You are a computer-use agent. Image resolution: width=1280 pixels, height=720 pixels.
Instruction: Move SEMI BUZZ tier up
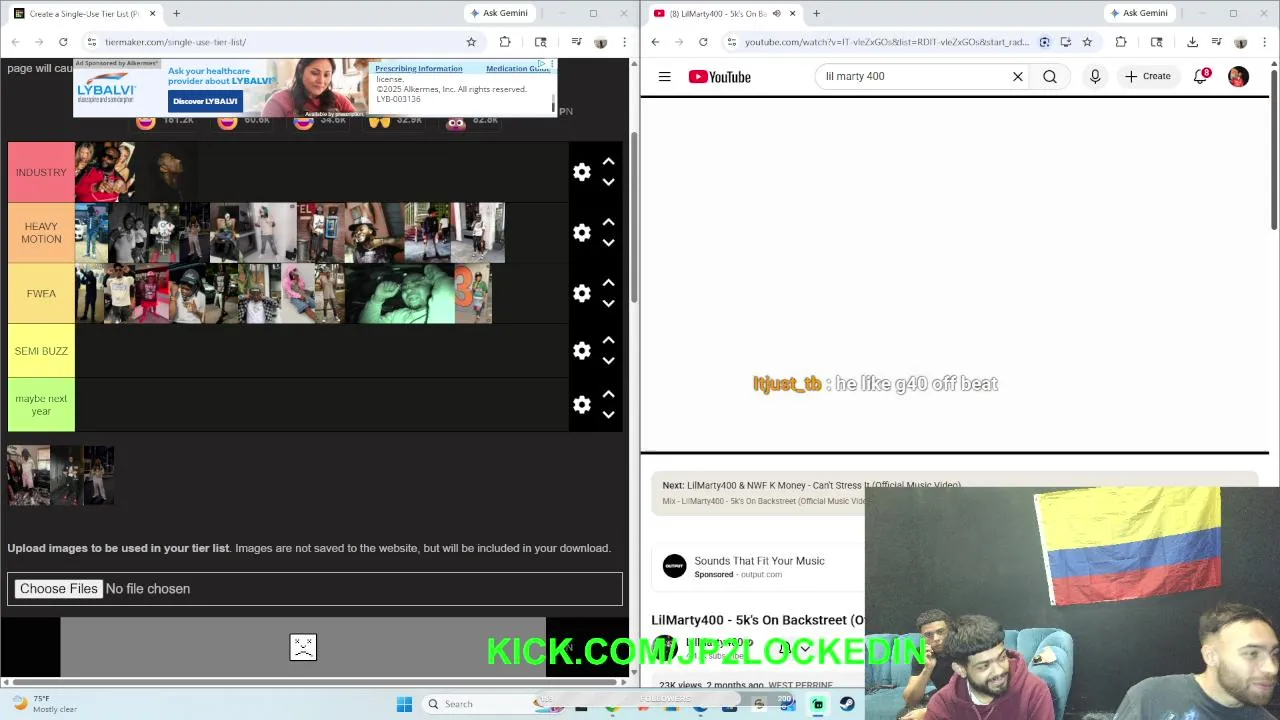tap(608, 340)
